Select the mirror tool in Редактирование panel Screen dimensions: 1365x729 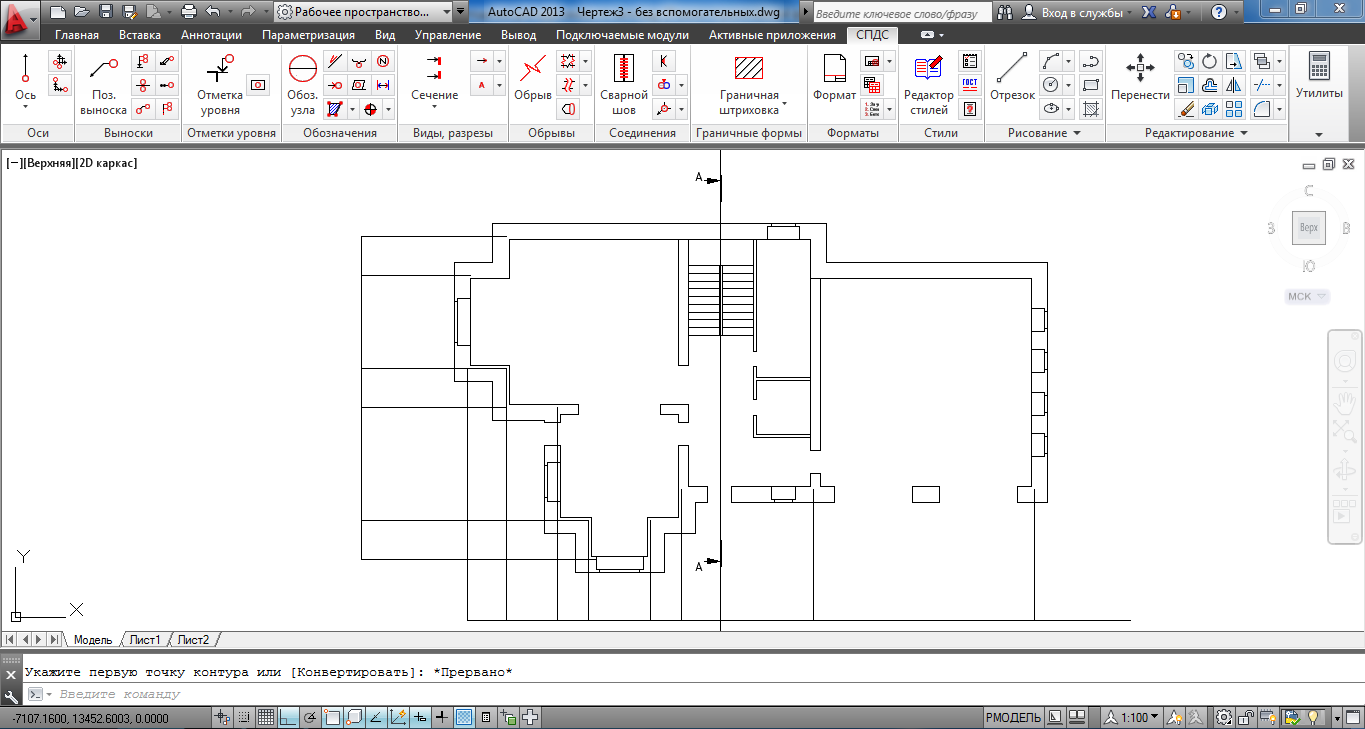tap(1234, 85)
